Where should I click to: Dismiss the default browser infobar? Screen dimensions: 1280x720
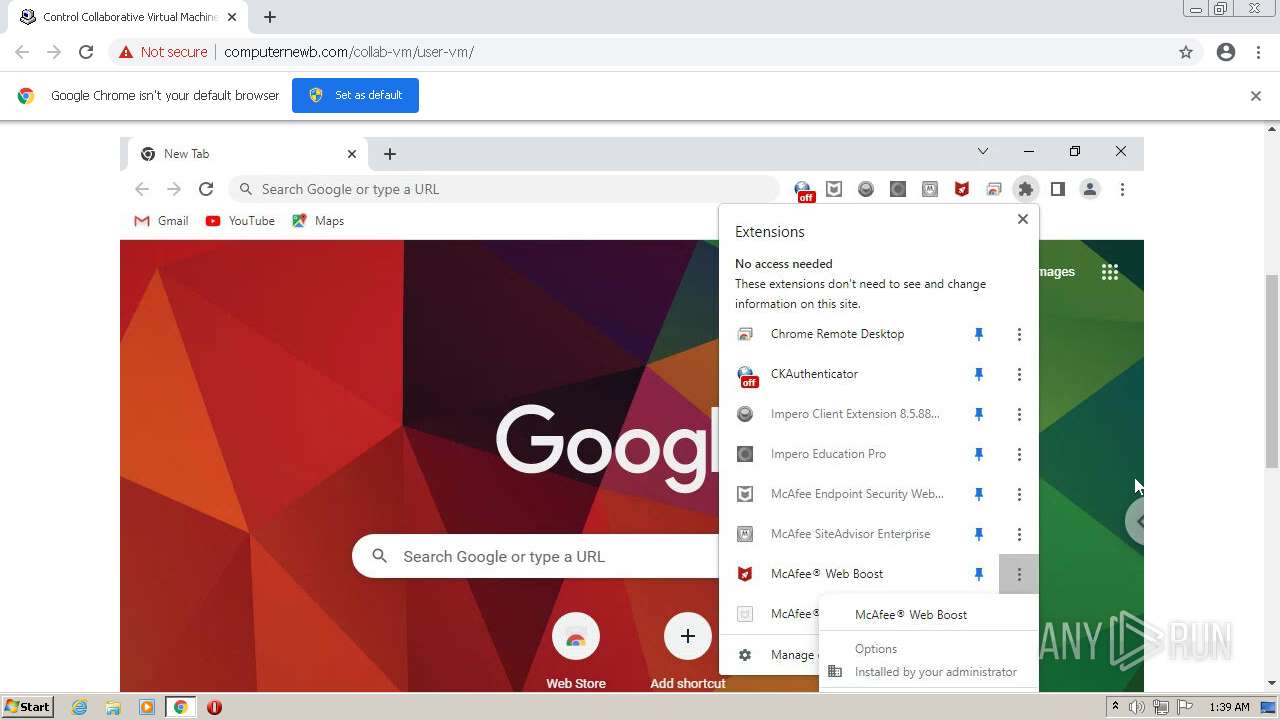point(1256,96)
